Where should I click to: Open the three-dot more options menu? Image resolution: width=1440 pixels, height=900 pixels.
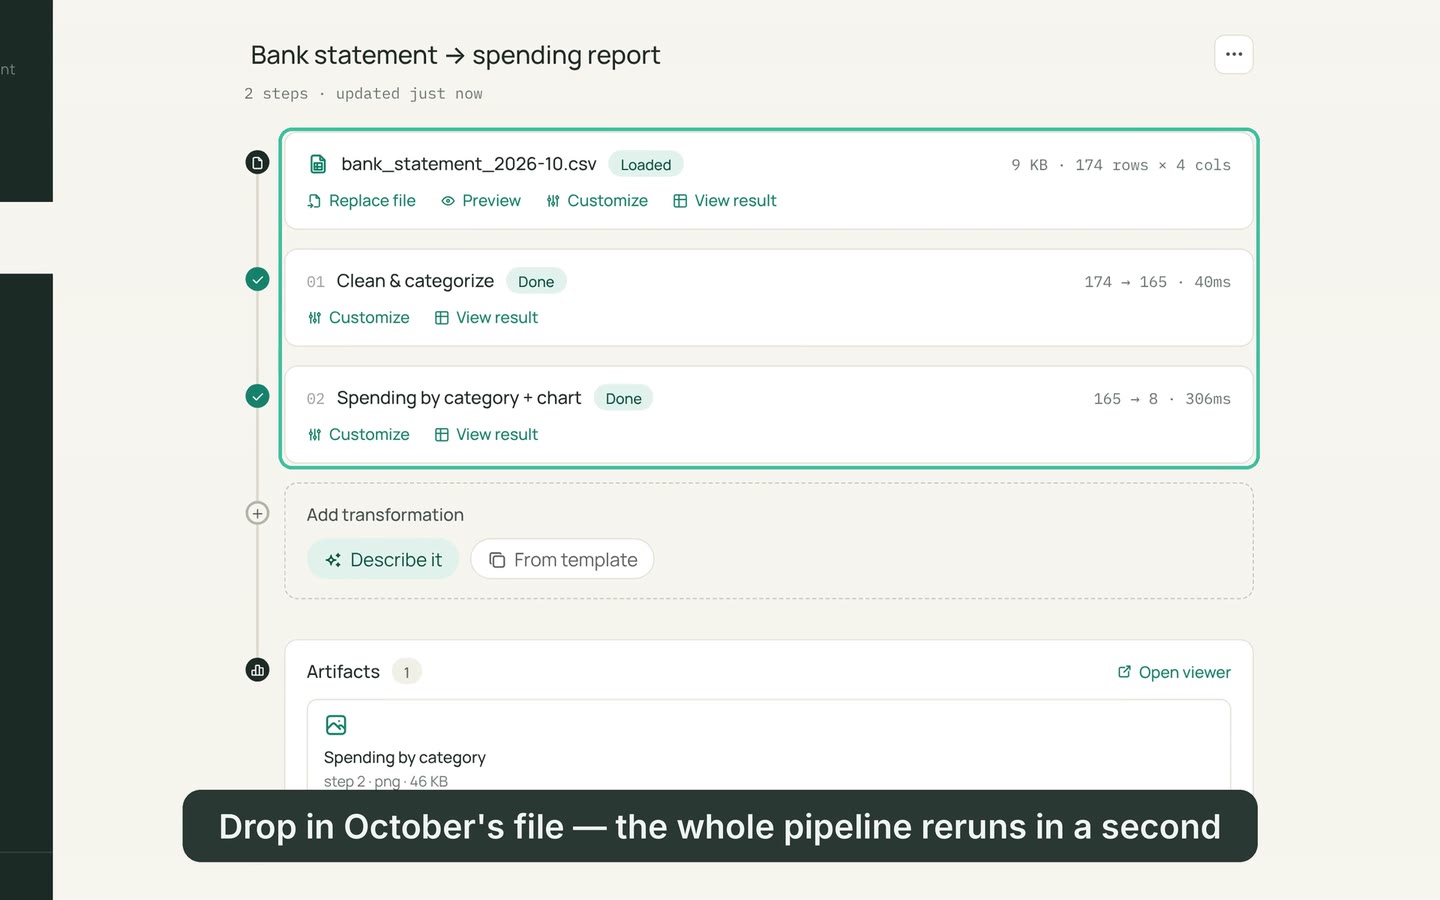point(1233,54)
